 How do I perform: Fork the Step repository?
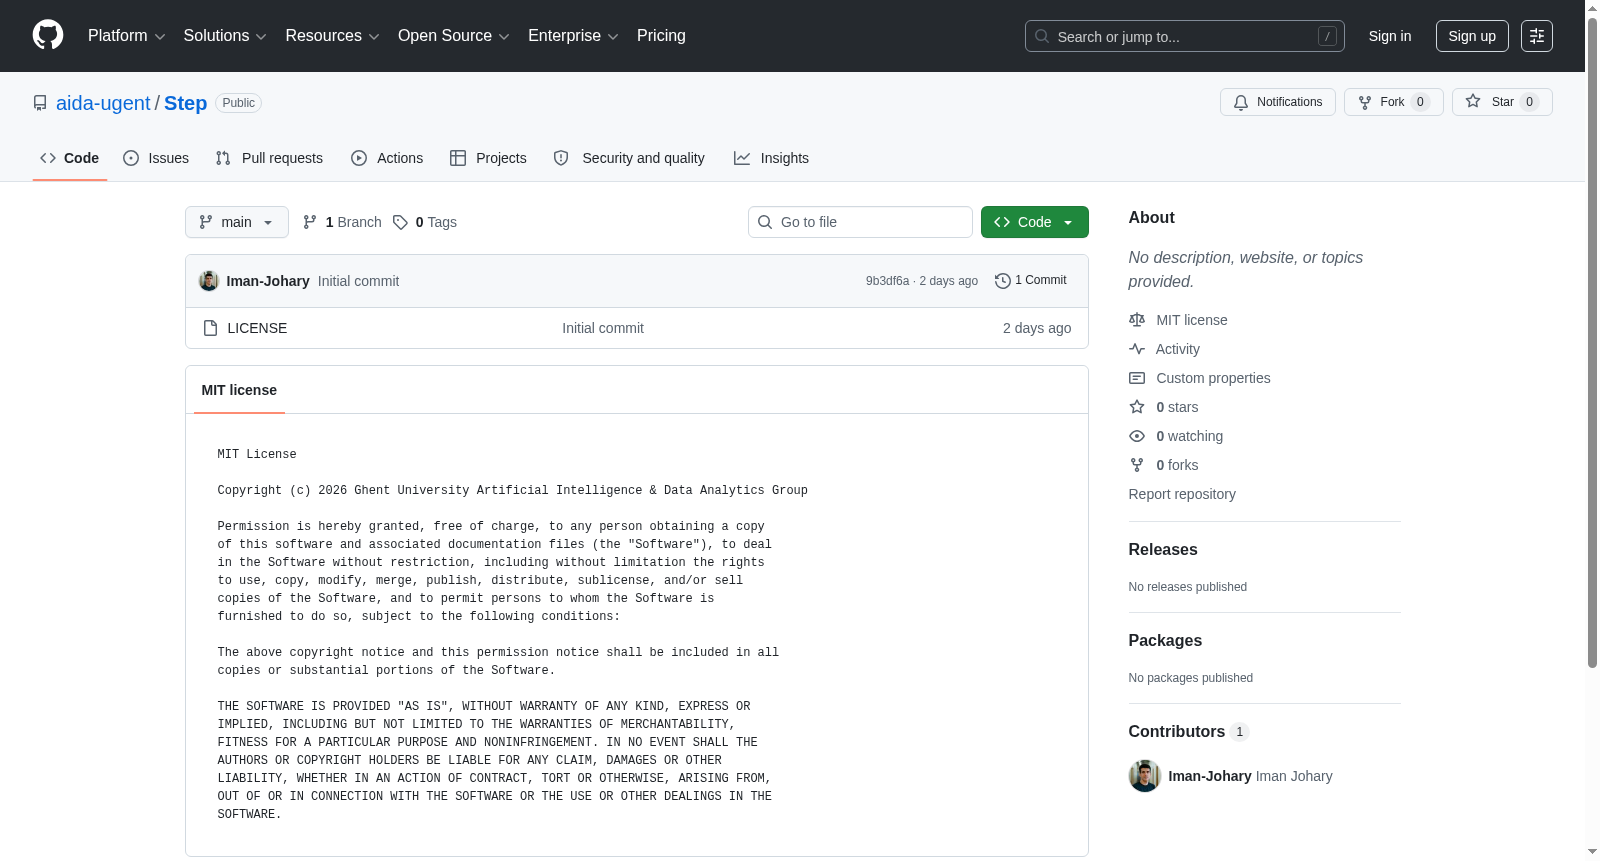pos(1394,102)
